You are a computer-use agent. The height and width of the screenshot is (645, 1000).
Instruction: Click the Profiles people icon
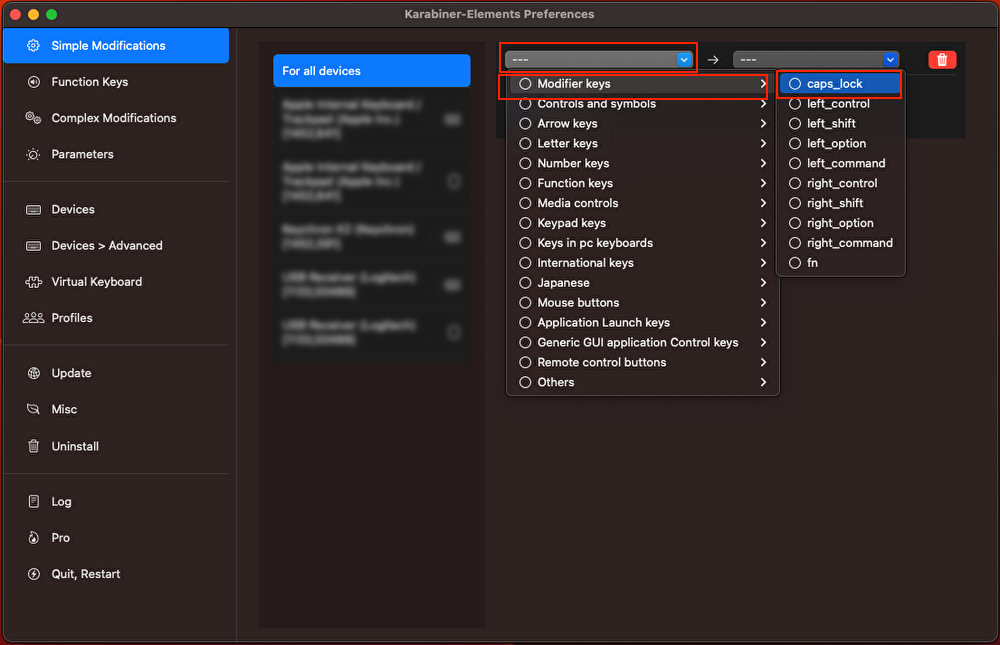click(33, 318)
